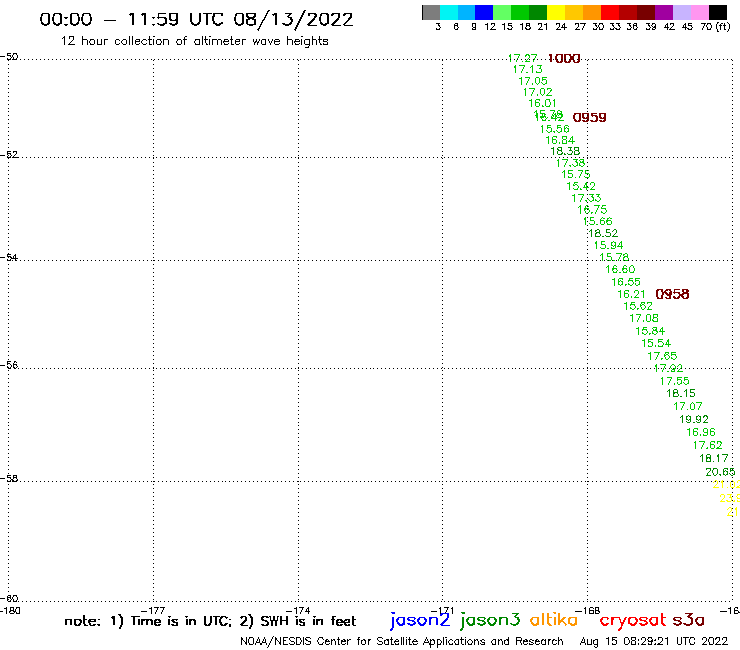The height and width of the screenshot is (650, 740).
Task: Click the -168 longitude axis label
Action: click(589, 611)
